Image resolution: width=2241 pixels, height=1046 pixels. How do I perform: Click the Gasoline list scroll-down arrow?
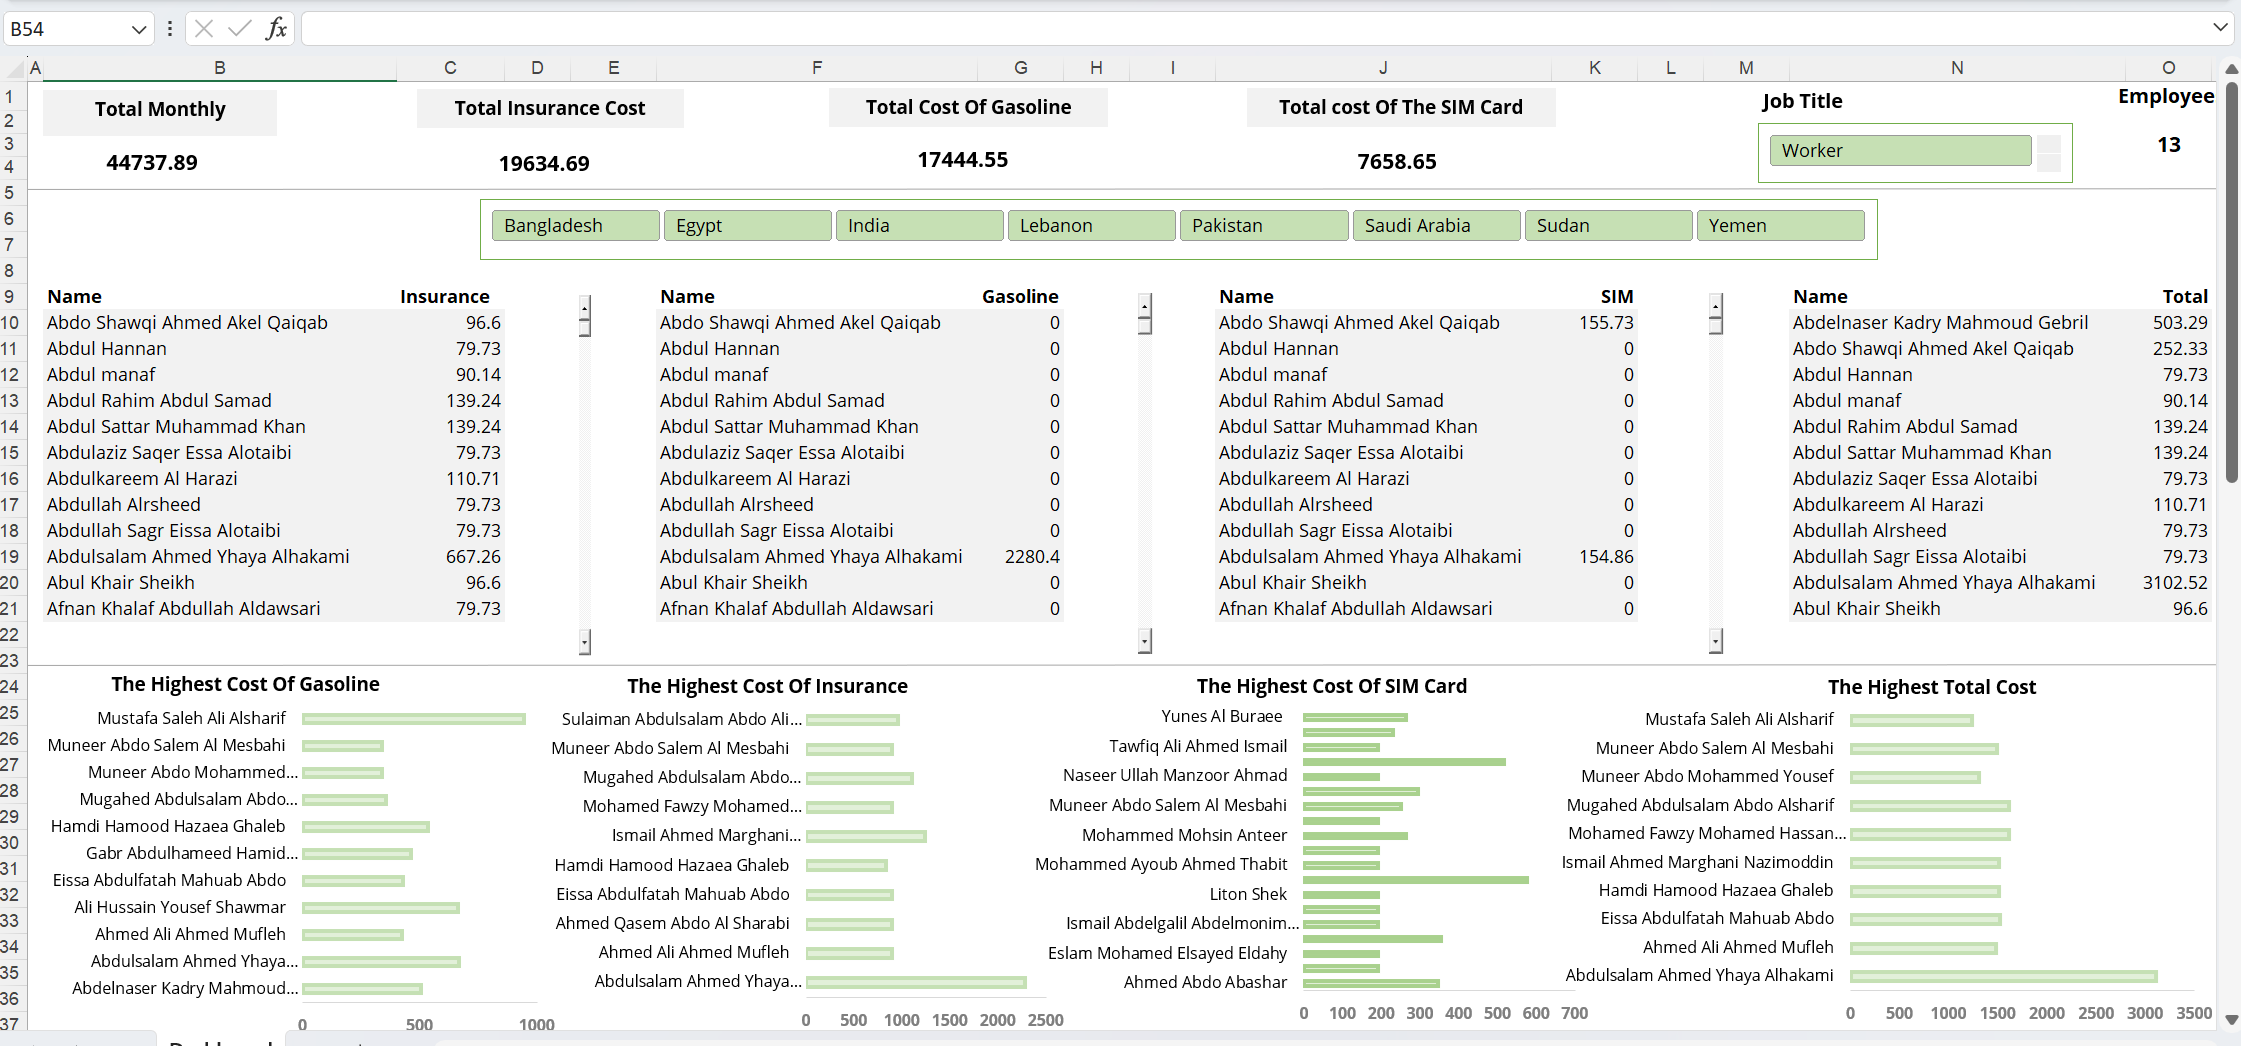tap(1145, 641)
